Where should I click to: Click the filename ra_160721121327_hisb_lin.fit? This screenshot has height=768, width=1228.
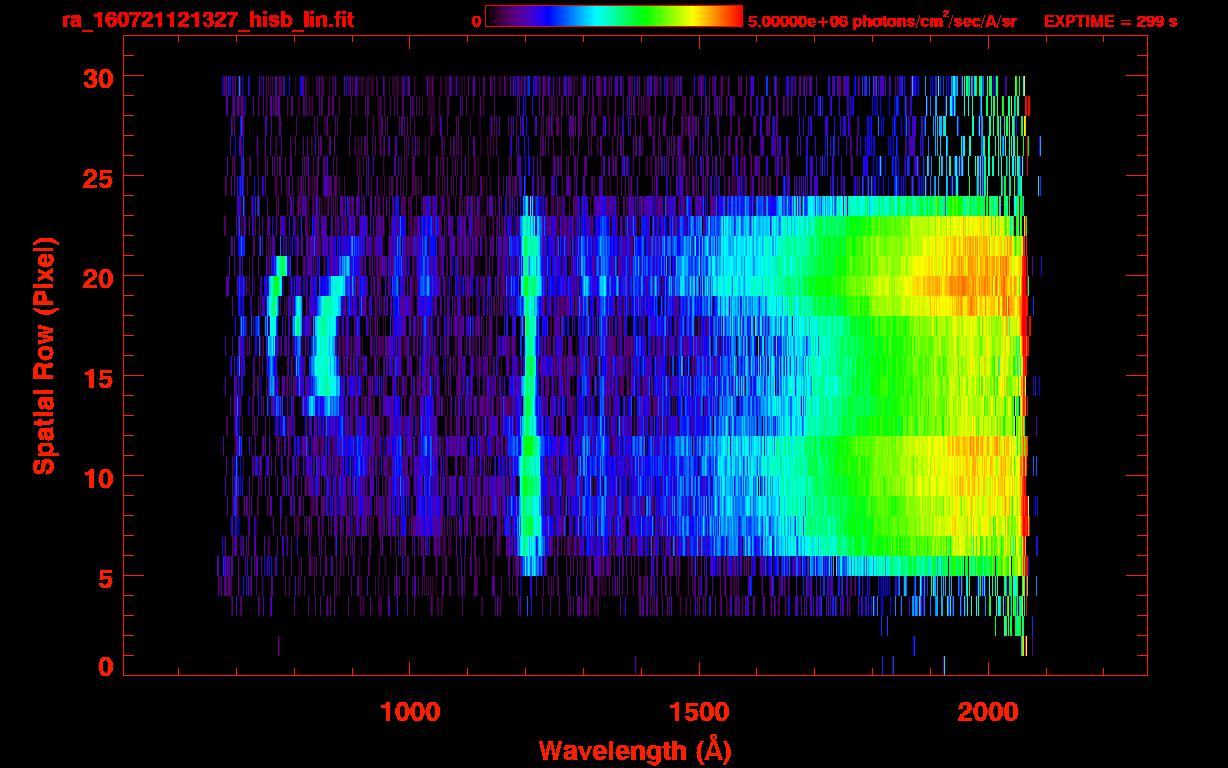tap(207, 20)
